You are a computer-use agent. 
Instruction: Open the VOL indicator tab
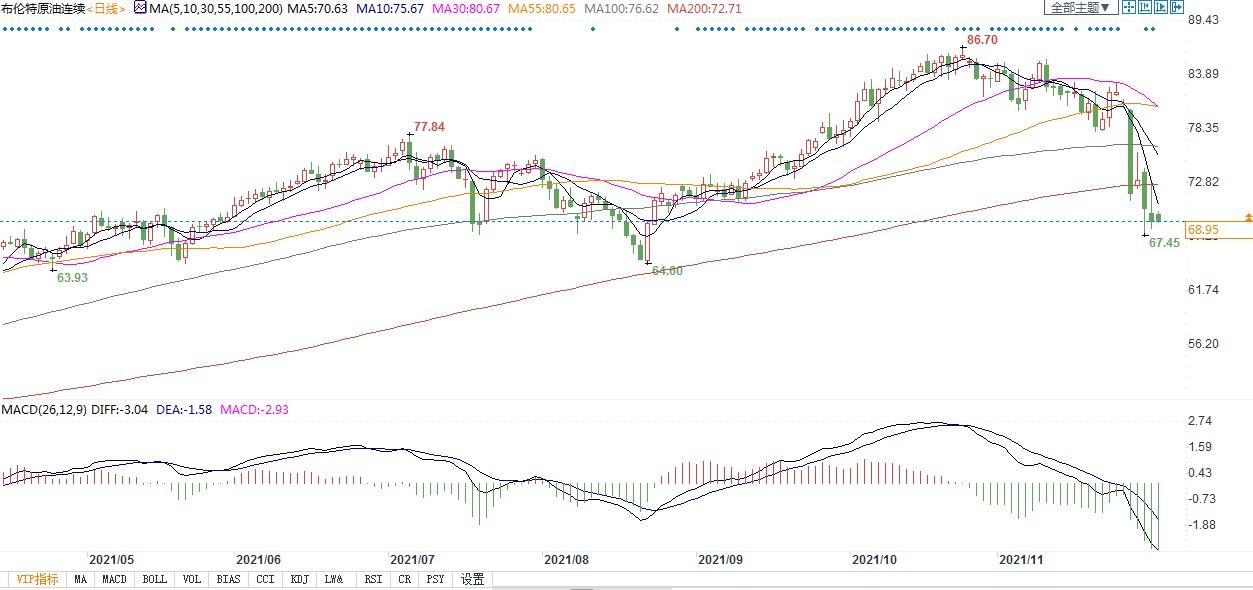(x=192, y=579)
